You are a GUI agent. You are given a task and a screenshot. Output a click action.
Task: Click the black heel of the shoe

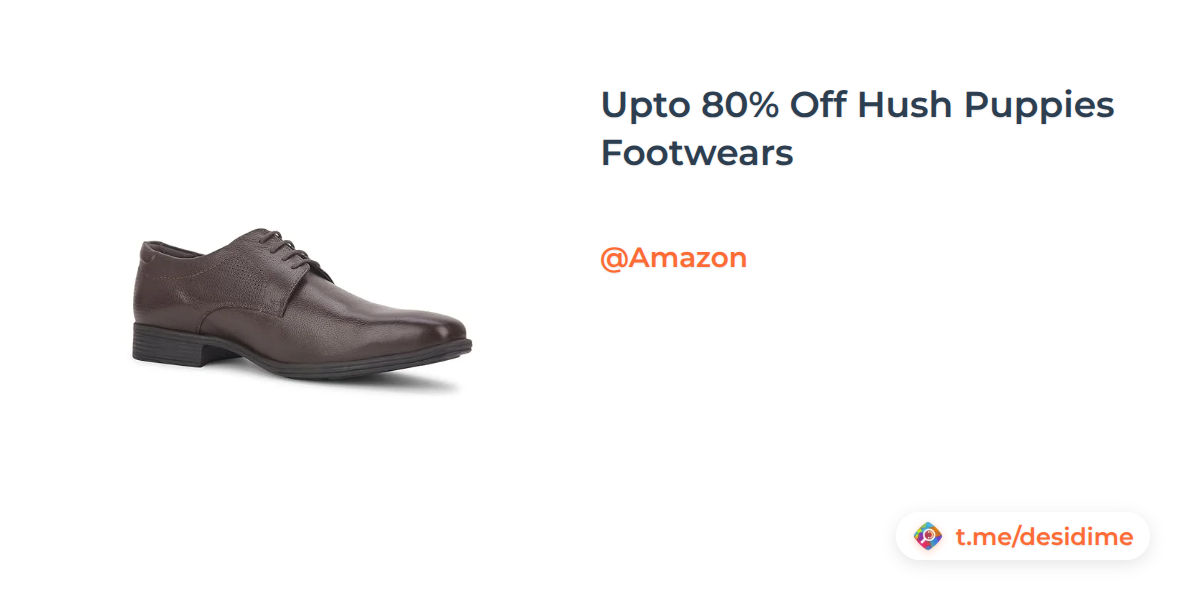tap(168, 345)
